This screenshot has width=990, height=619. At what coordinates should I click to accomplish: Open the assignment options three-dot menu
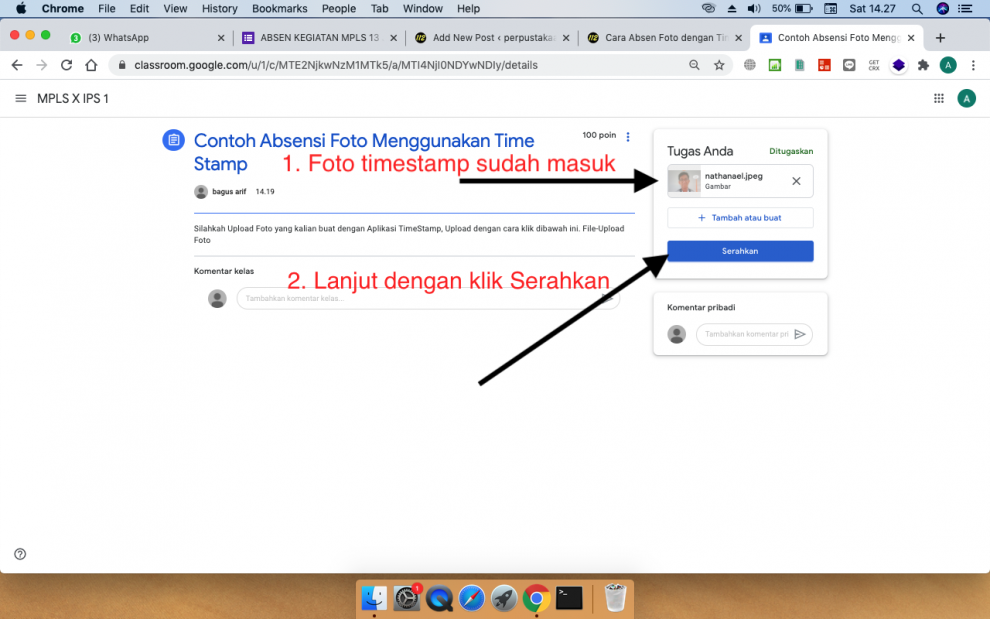point(627,137)
